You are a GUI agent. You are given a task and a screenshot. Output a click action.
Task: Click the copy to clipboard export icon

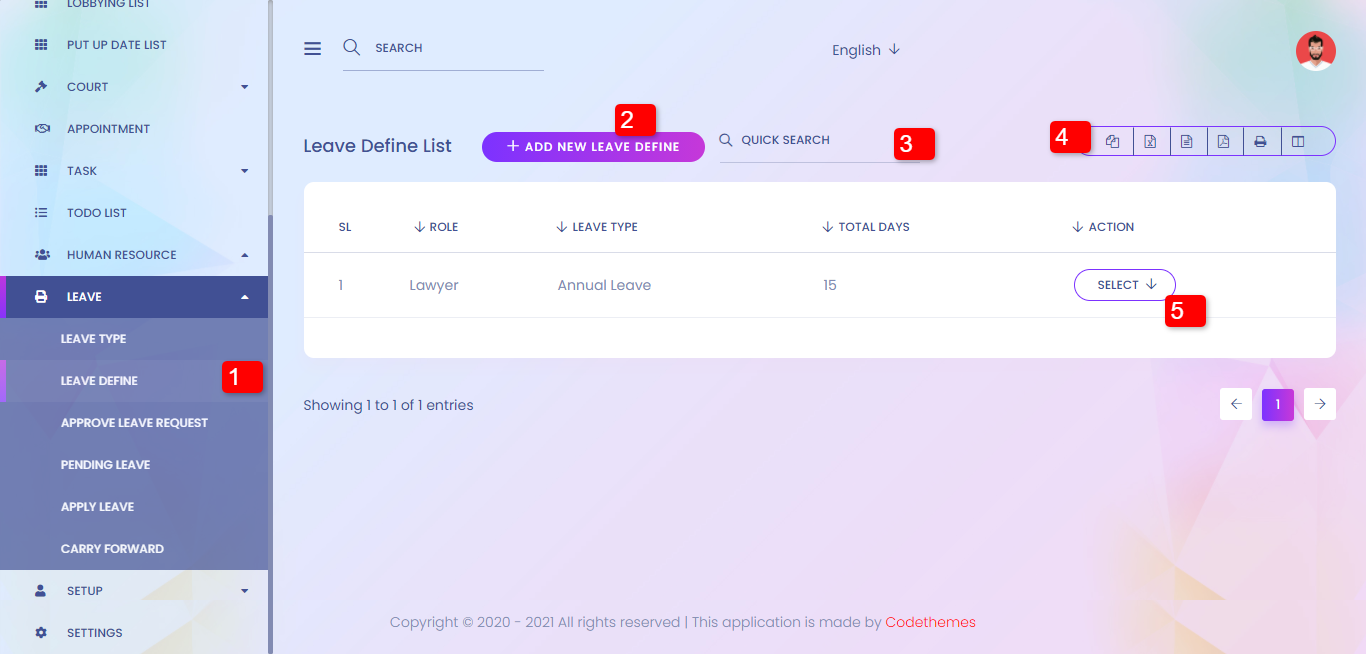1113,142
